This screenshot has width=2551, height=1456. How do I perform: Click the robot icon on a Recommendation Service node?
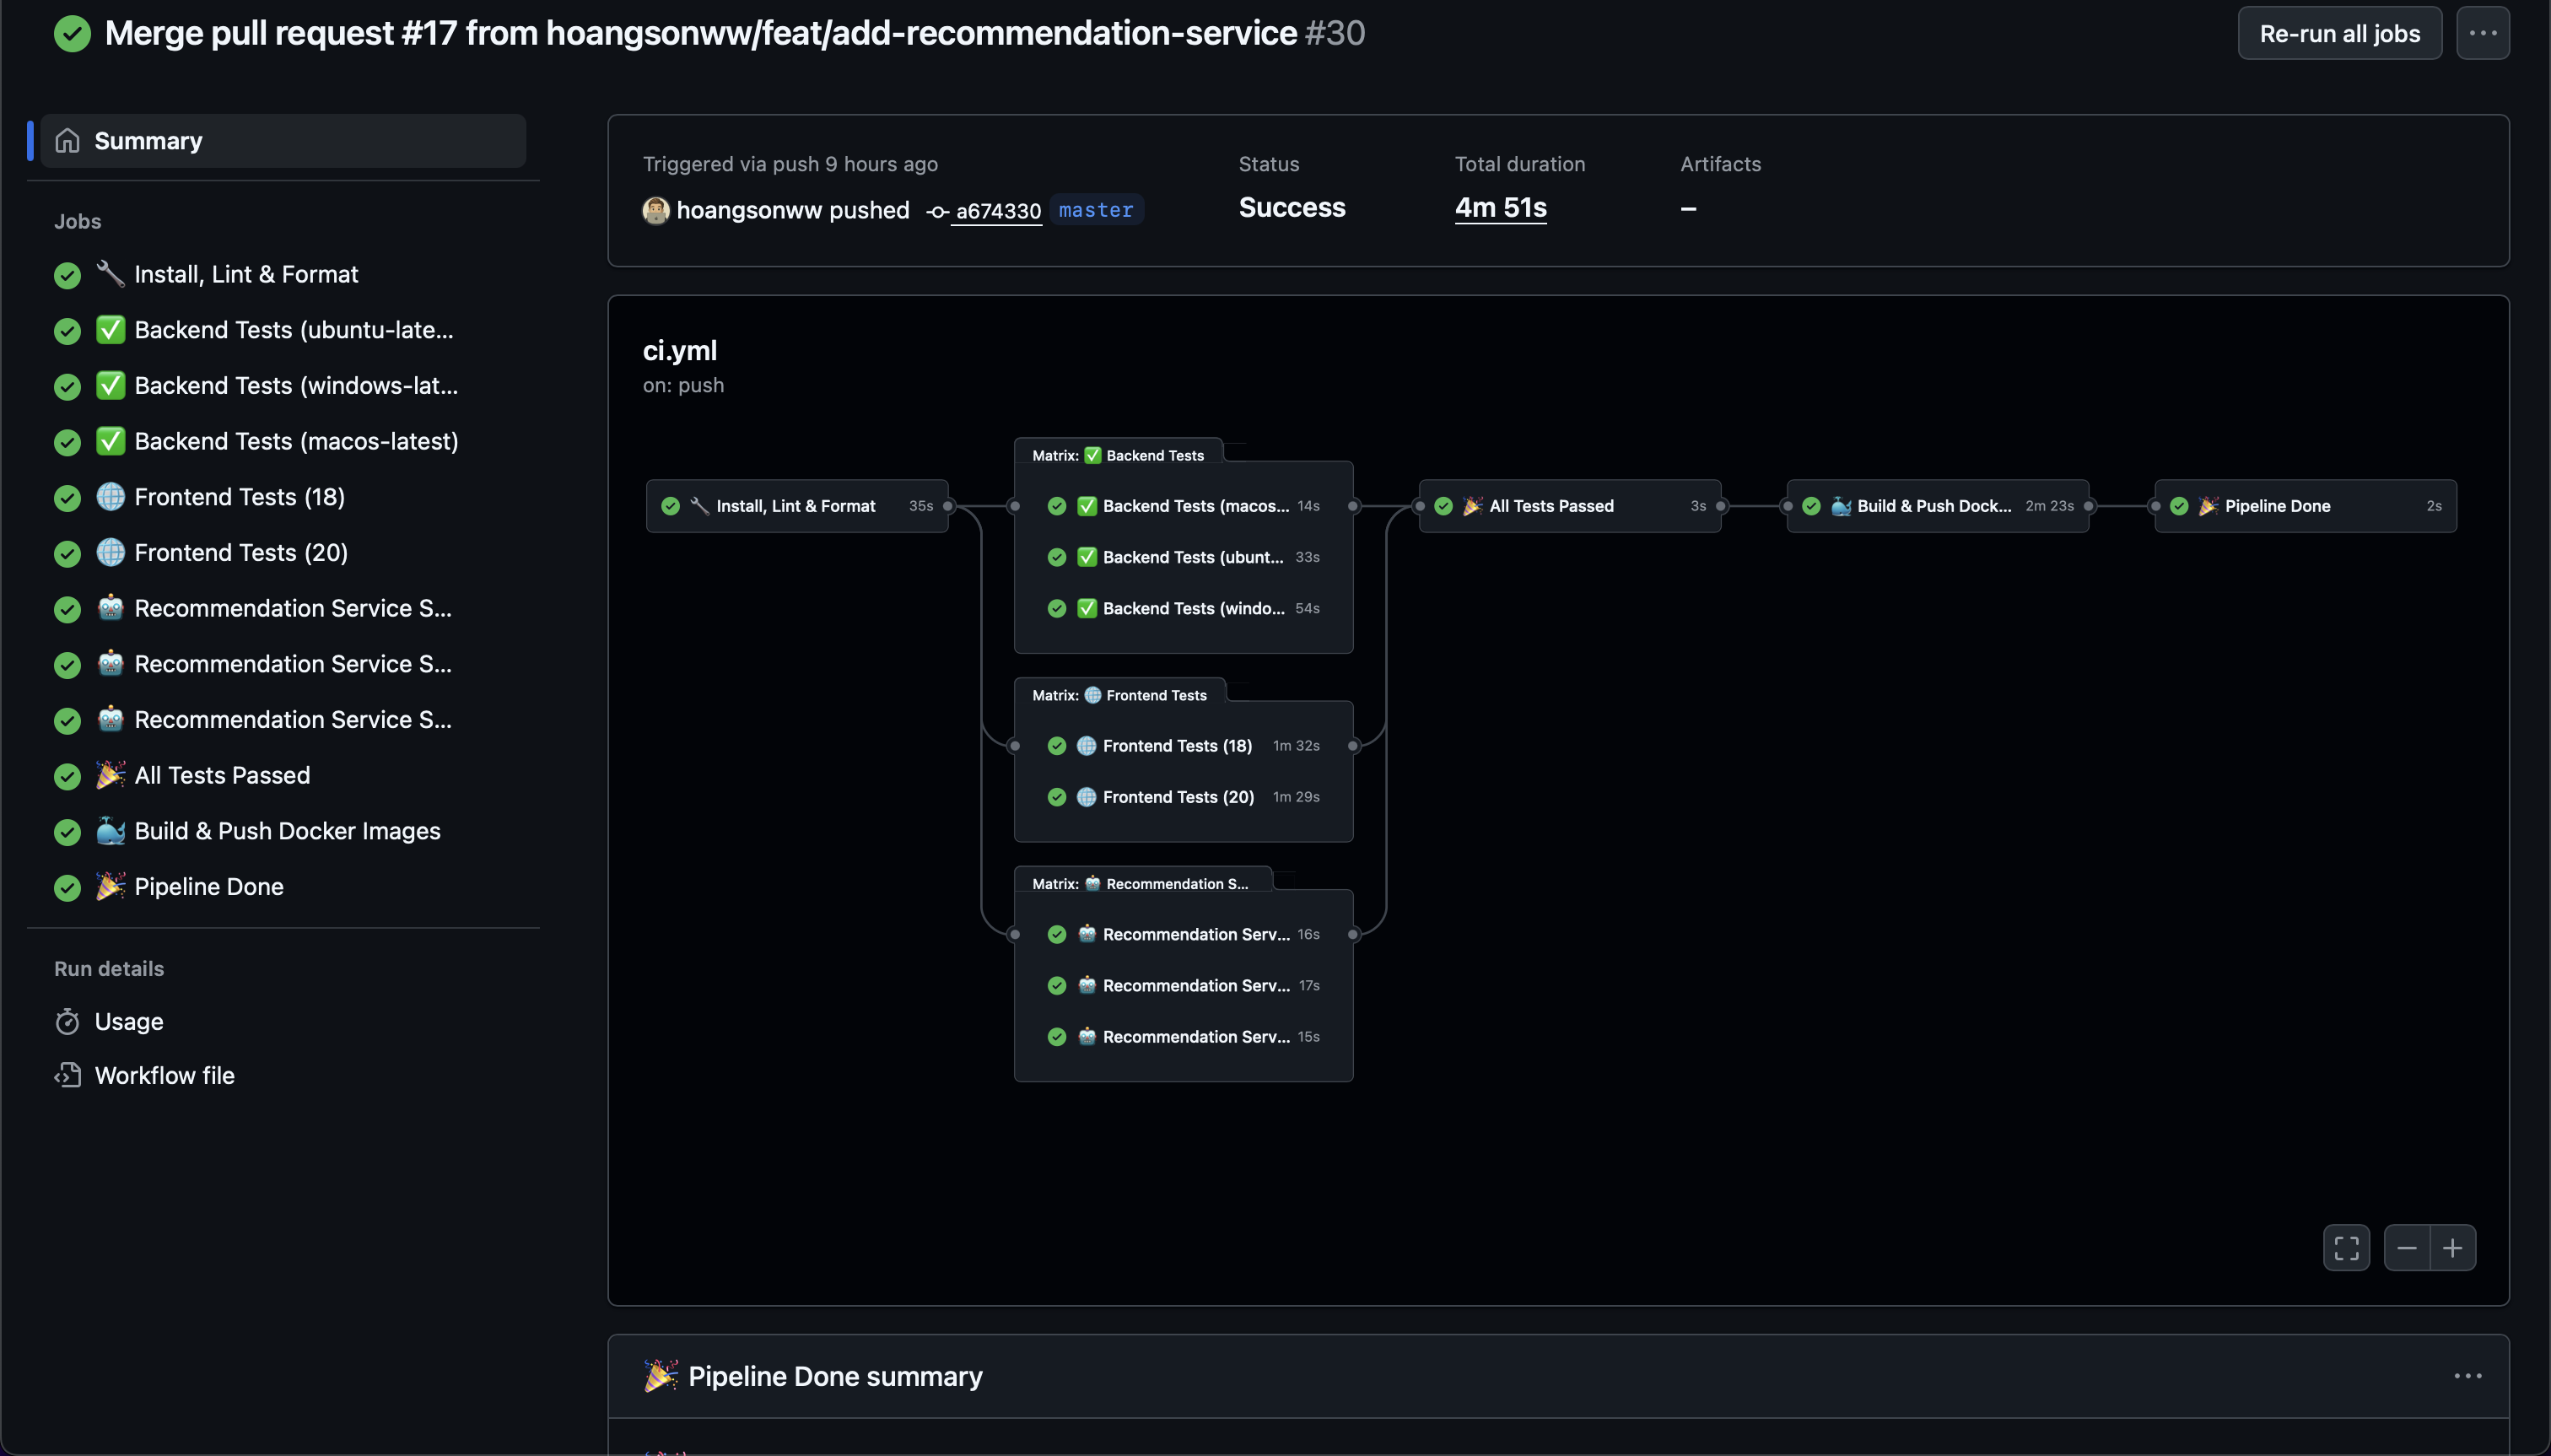(1087, 934)
